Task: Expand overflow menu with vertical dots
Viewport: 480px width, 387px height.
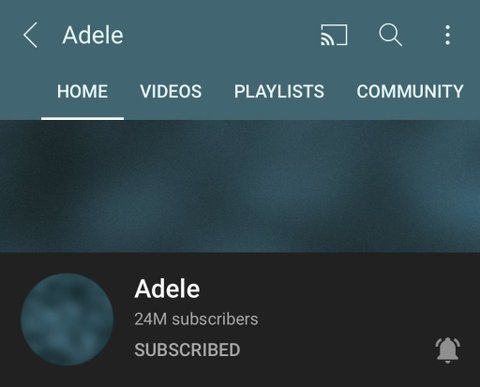Action: tap(448, 35)
